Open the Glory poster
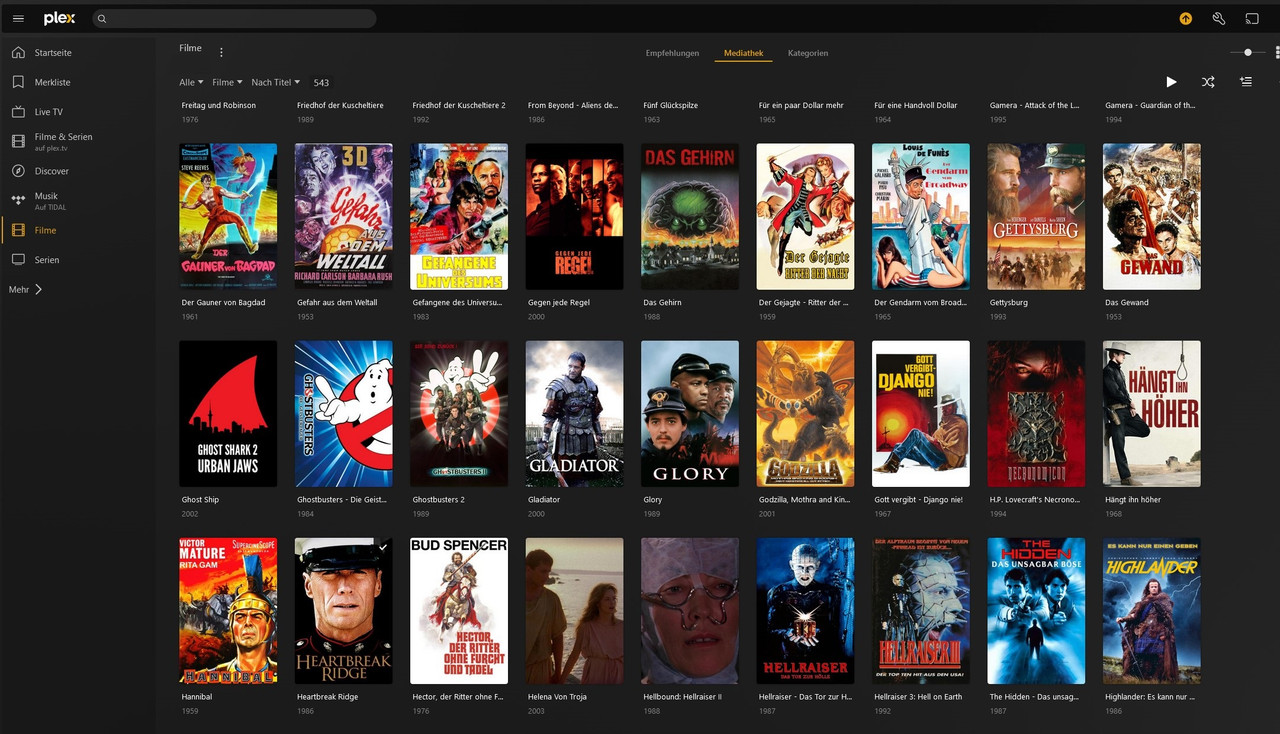This screenshot has height=734, width=1280. pos(690,413)
